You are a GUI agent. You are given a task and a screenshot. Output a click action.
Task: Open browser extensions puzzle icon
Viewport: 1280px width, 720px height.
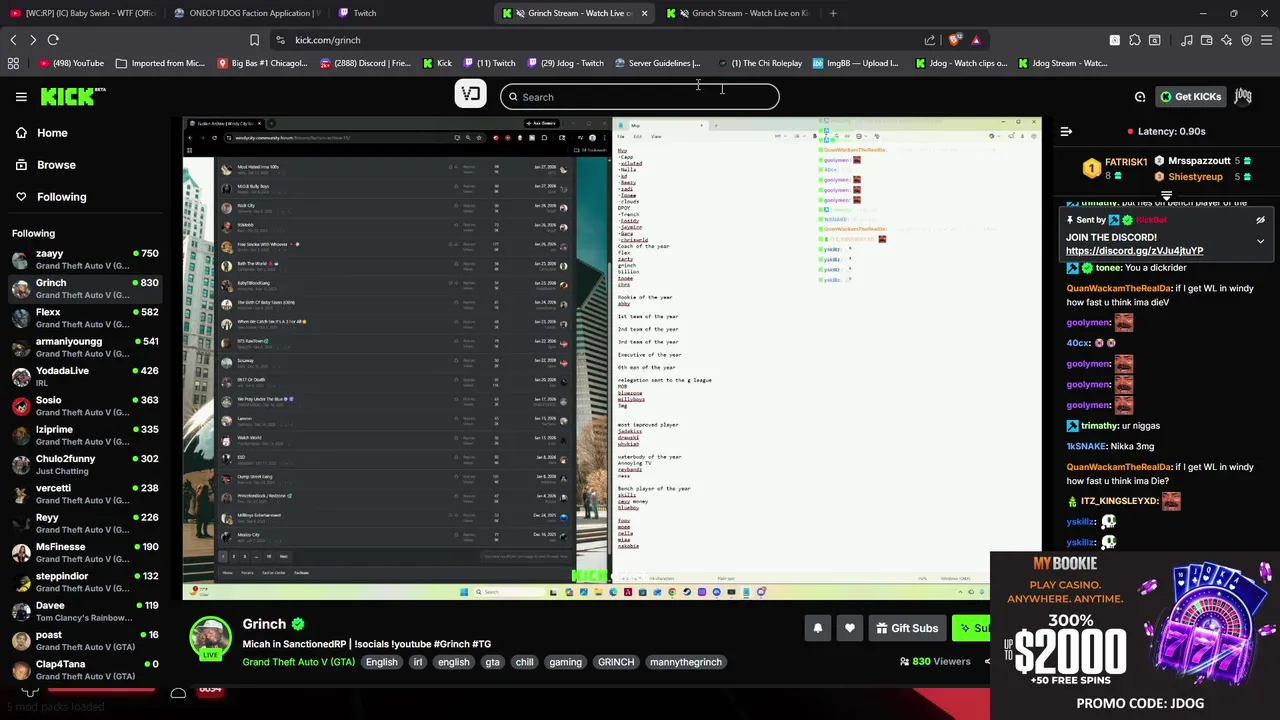[1134, 40]
